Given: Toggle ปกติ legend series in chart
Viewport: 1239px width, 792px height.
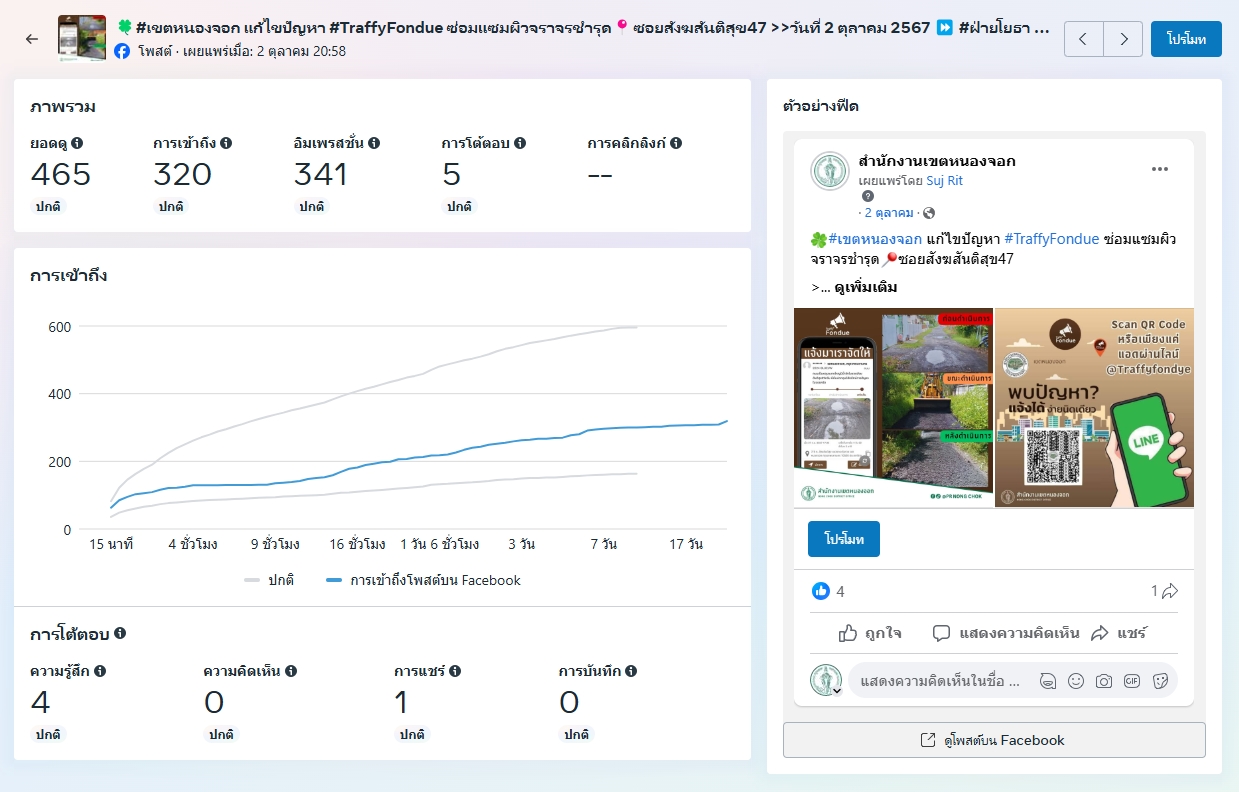Looking at the screenshot, I should tap(269, 580).
